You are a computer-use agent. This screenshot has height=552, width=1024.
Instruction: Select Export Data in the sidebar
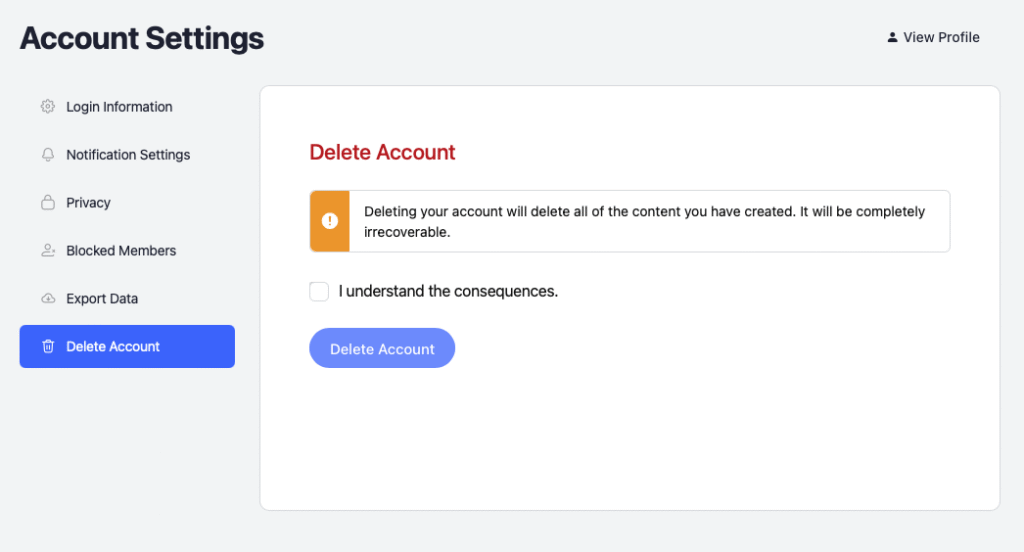(x=102, y=299)
